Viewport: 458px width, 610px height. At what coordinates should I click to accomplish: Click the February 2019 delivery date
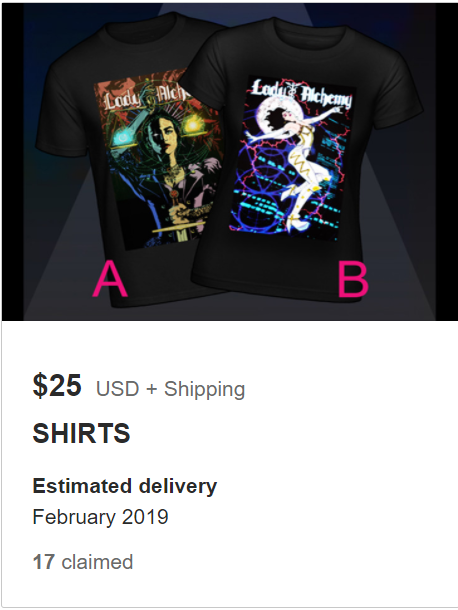coord(100,517)
